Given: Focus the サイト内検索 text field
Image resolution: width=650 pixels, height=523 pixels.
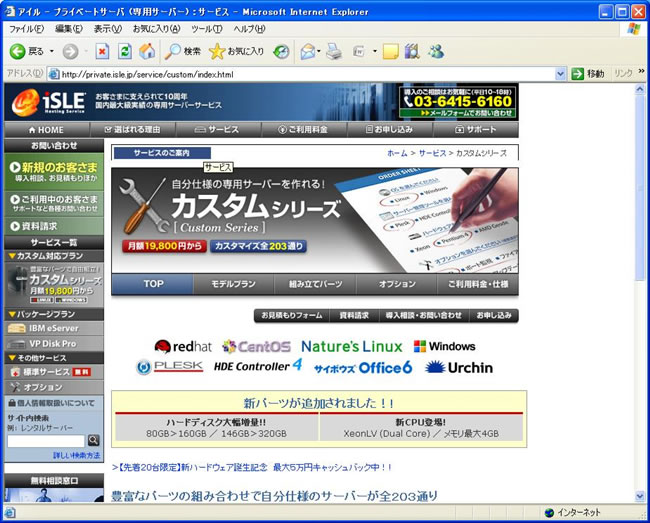Looking at the screenshot, I should pos(46,441).
